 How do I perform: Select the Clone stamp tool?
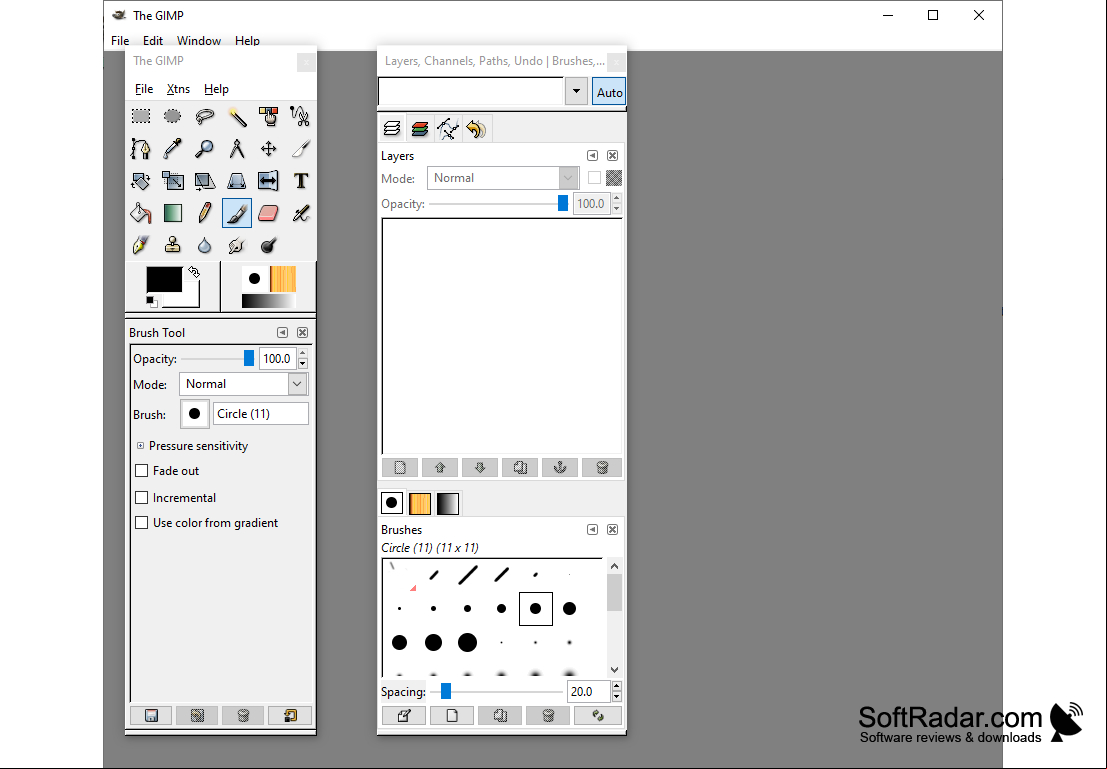pyautogui.click(x=172, y=245)
